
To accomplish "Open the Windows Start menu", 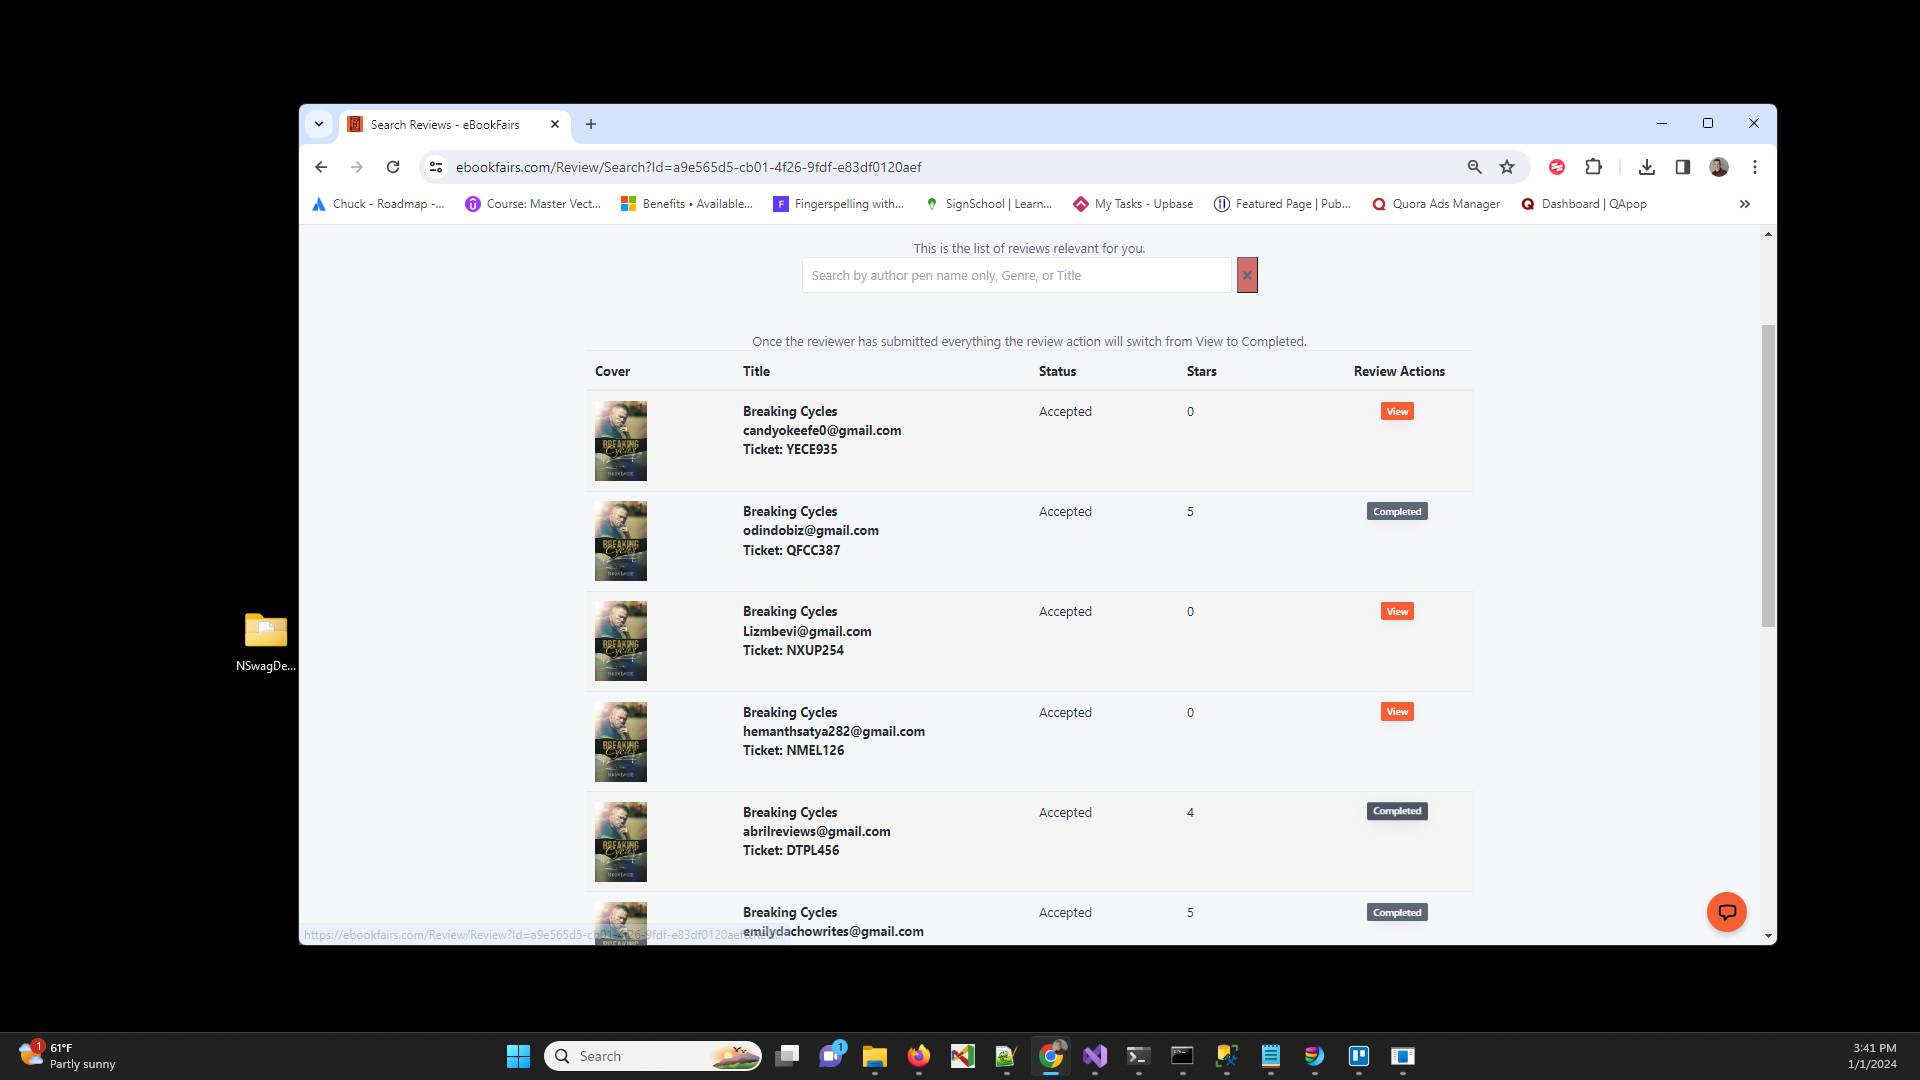I will point(518,1056).
